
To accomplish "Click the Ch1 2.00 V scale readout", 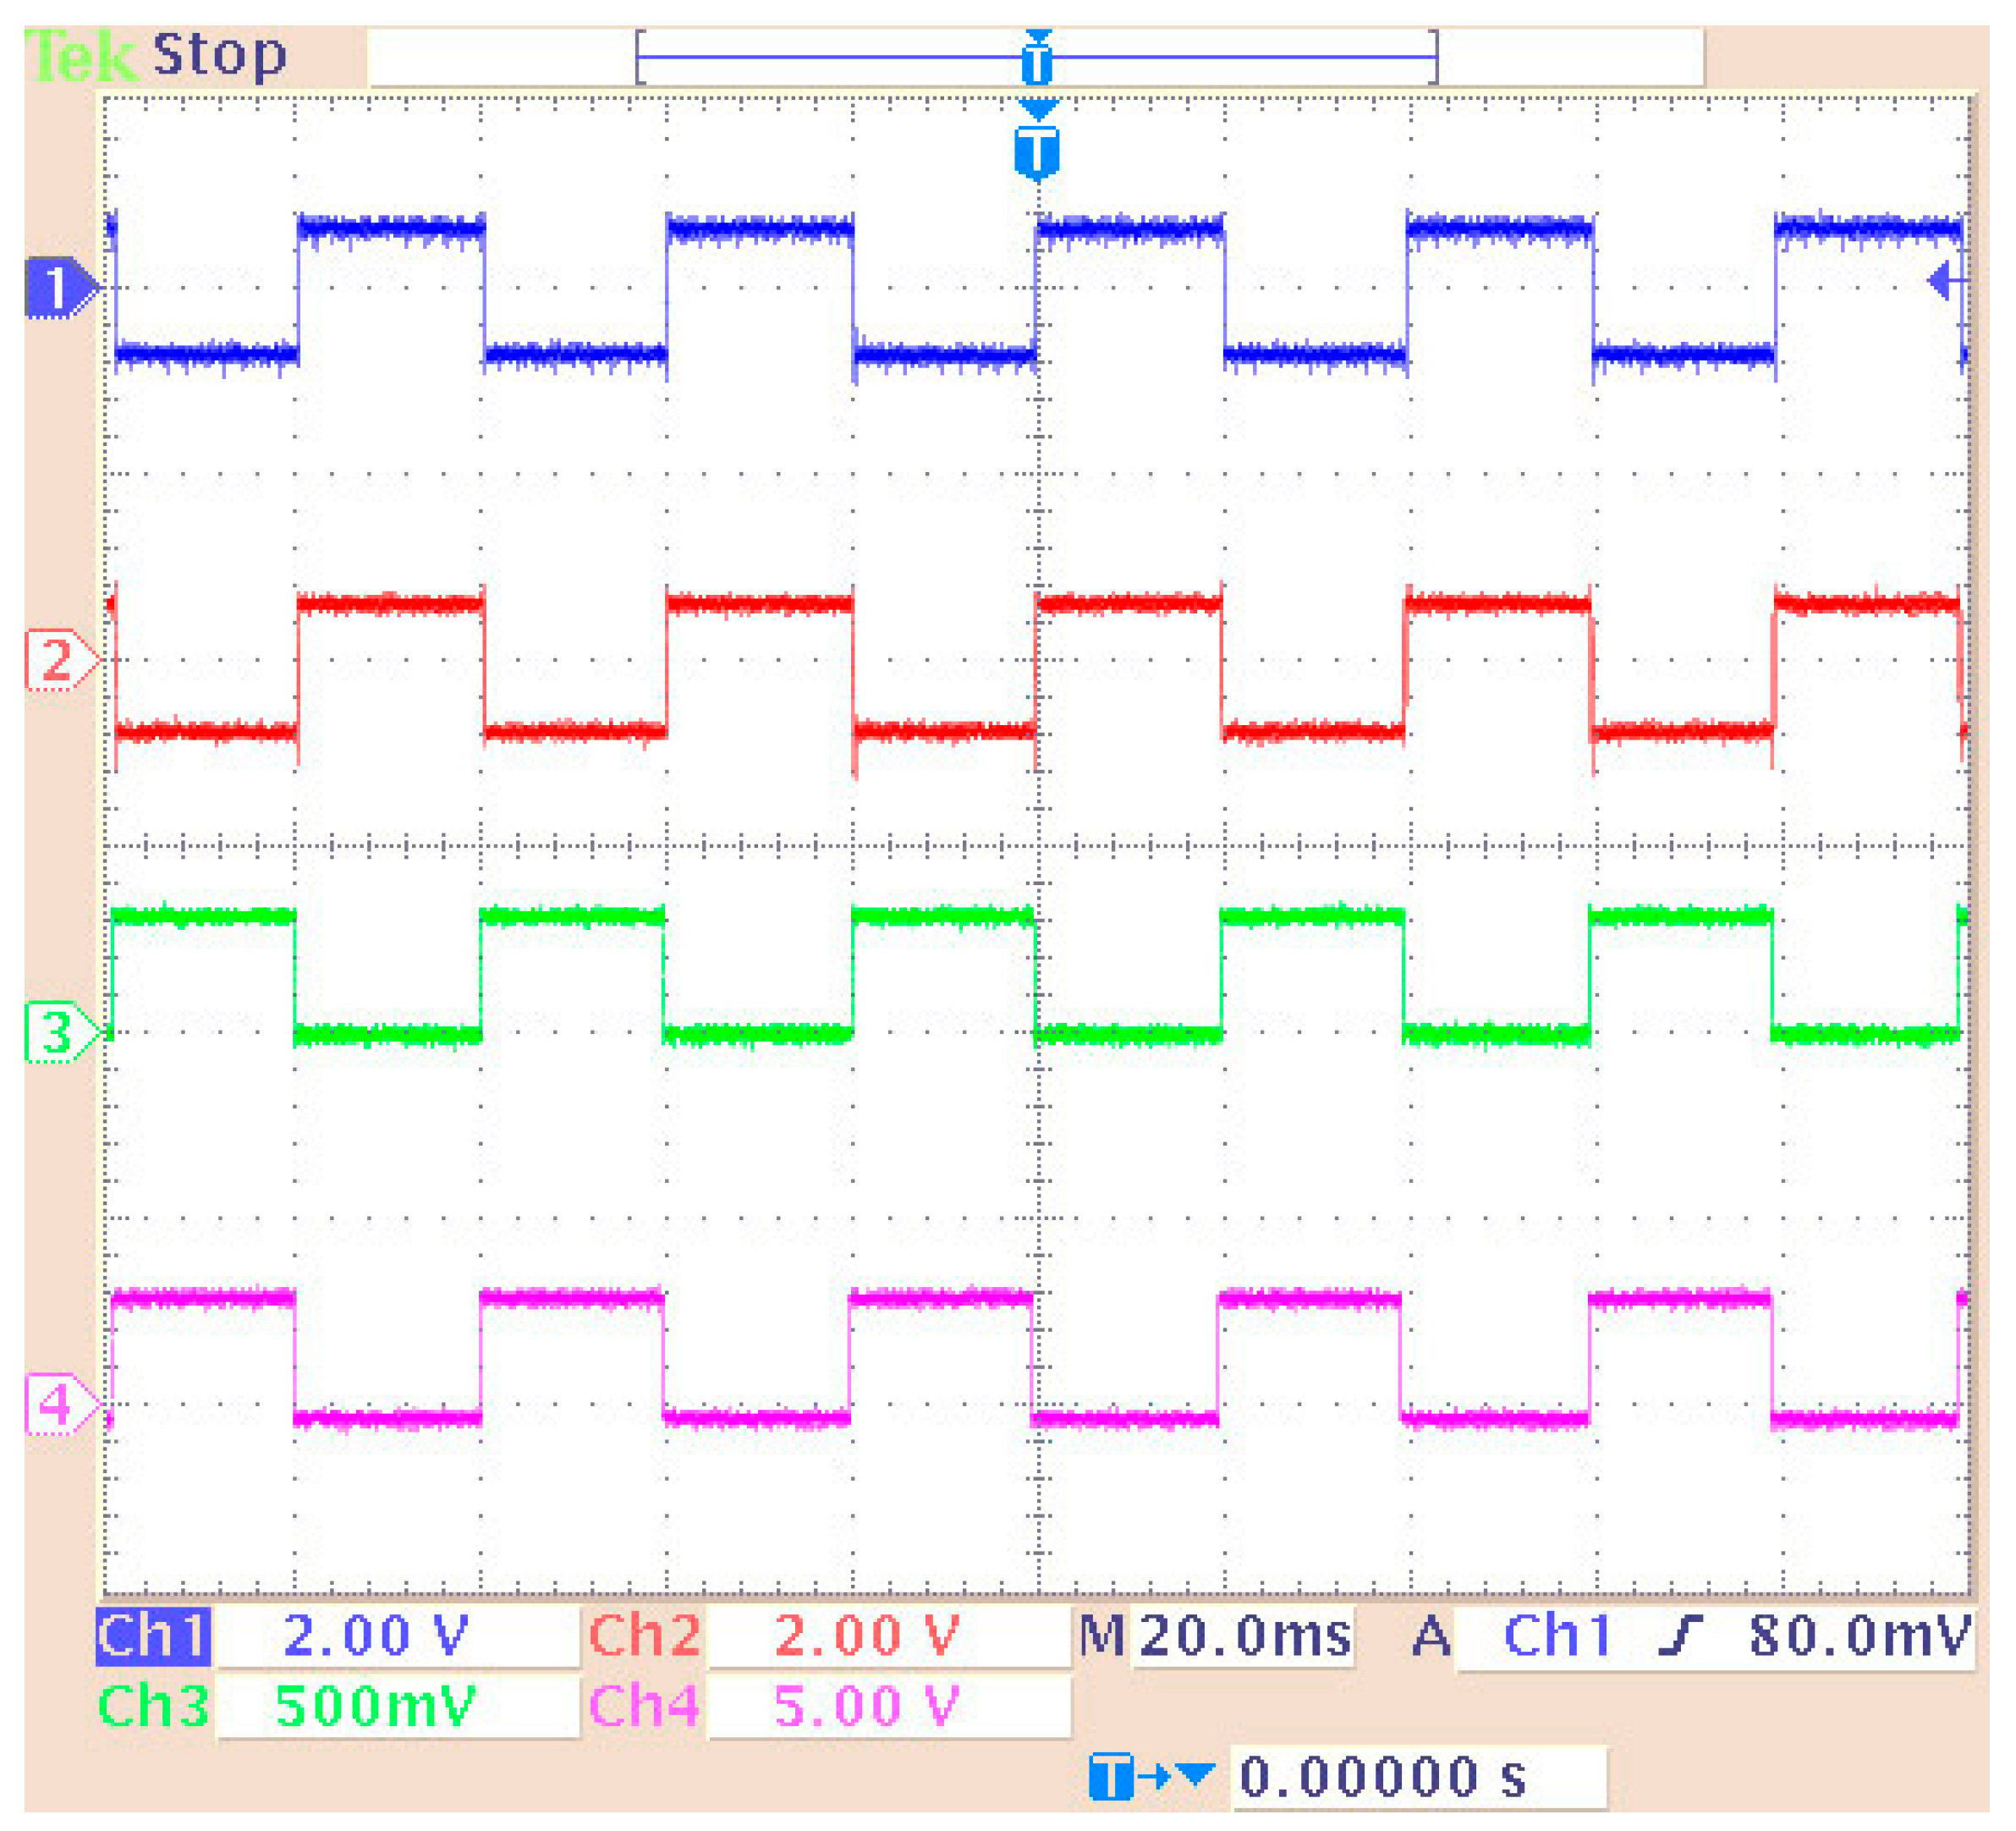I will click(376, 1637).
